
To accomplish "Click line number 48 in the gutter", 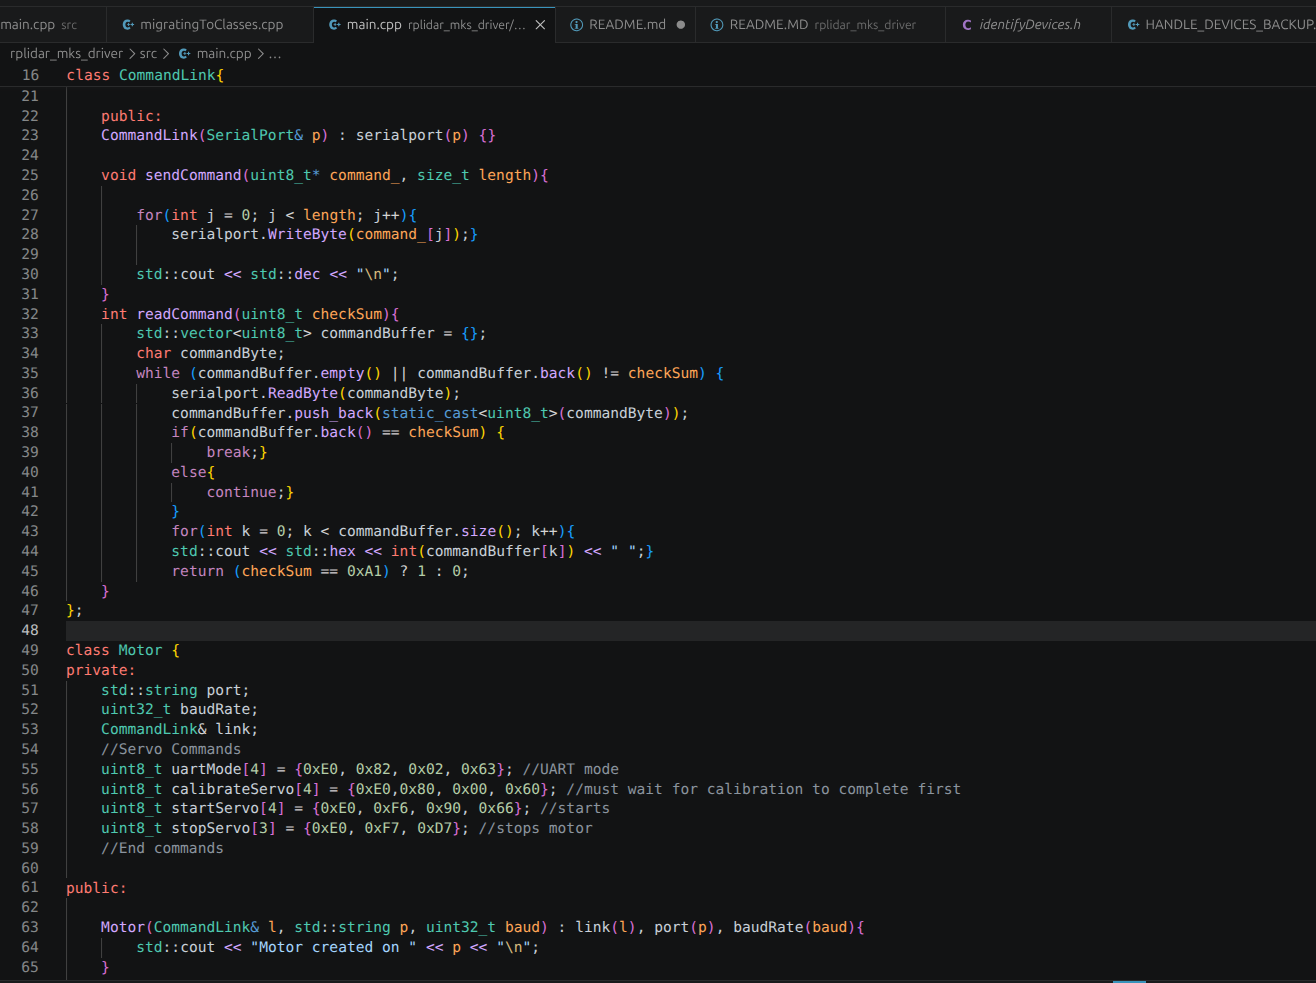I will (x=30, y=630).
